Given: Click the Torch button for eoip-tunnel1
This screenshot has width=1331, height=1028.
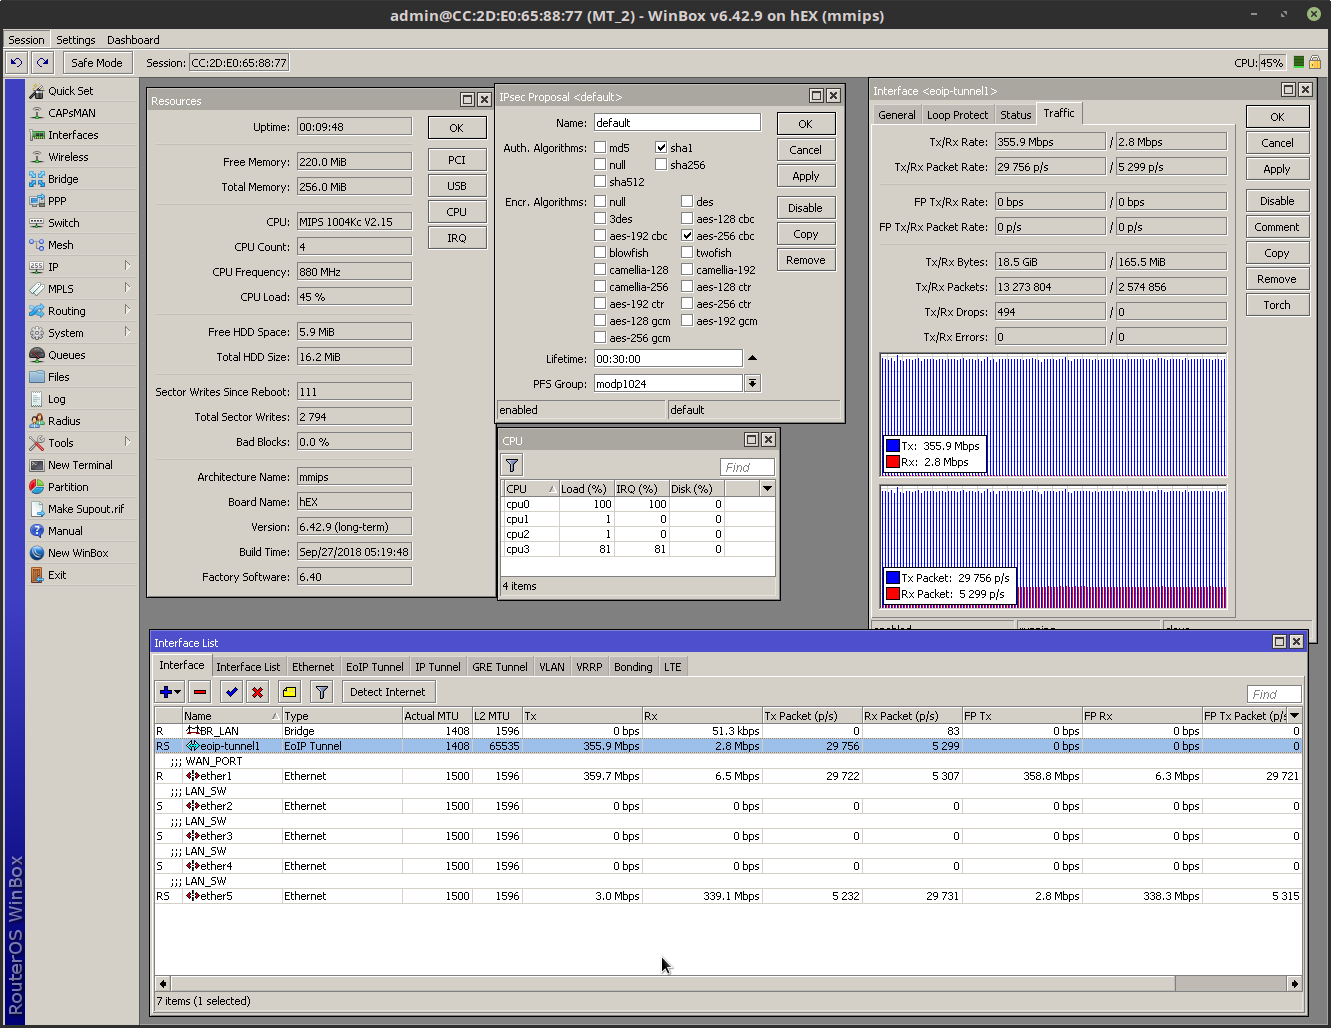Looking at the screenshot, I should coord(1277,305).
